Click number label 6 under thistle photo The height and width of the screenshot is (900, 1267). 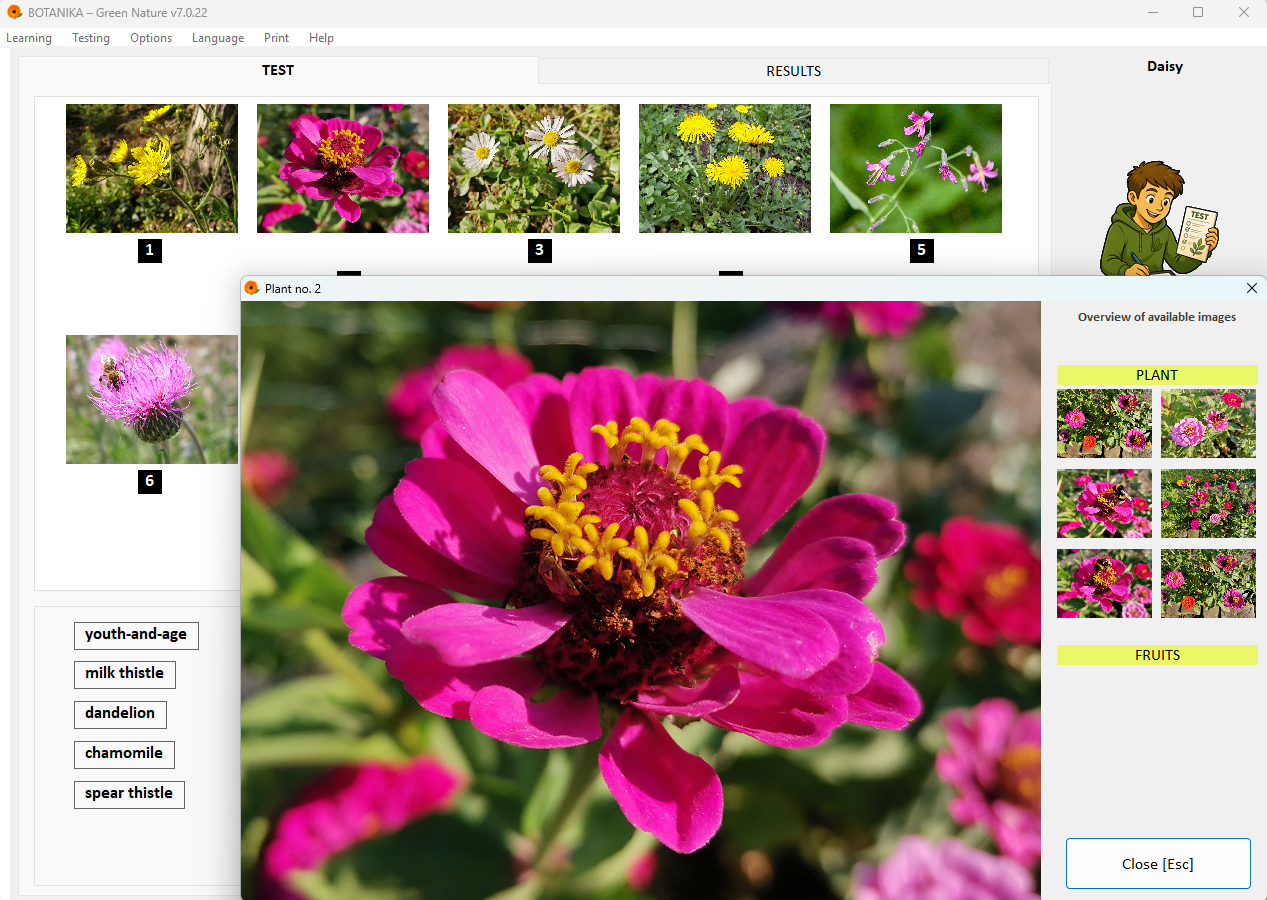(150, 482)
